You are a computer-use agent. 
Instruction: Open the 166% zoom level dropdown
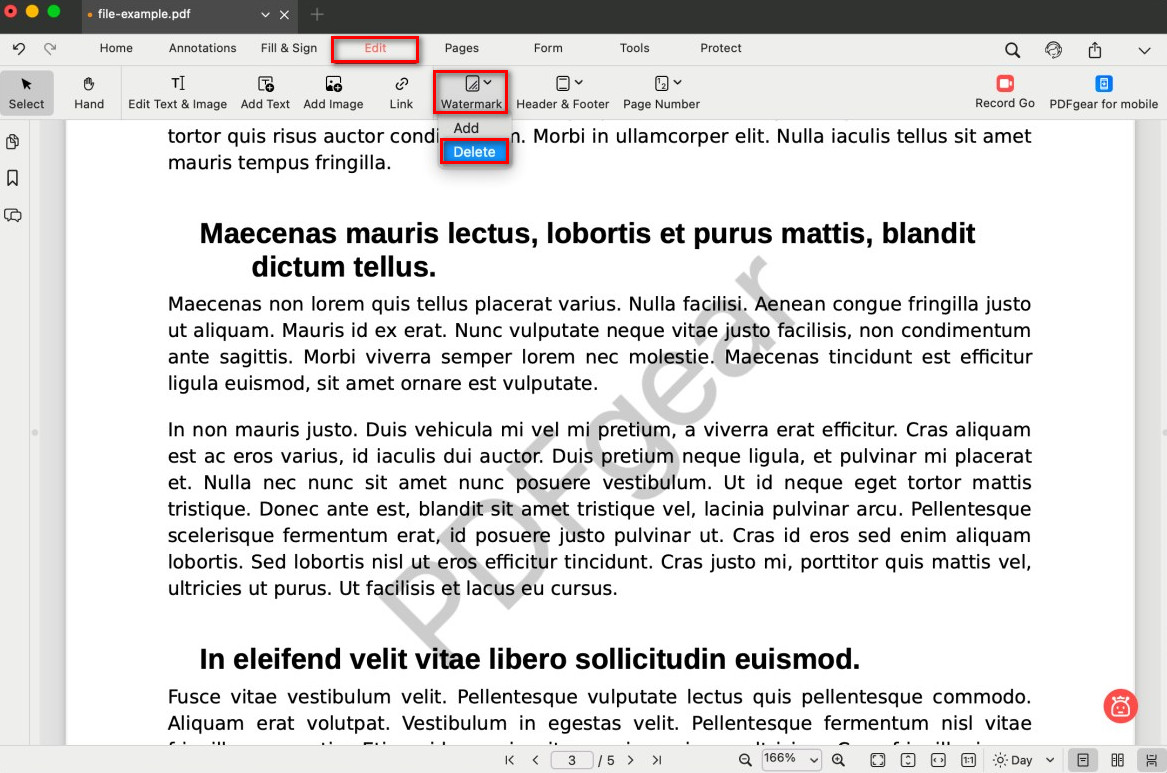(x=791, y=760)
